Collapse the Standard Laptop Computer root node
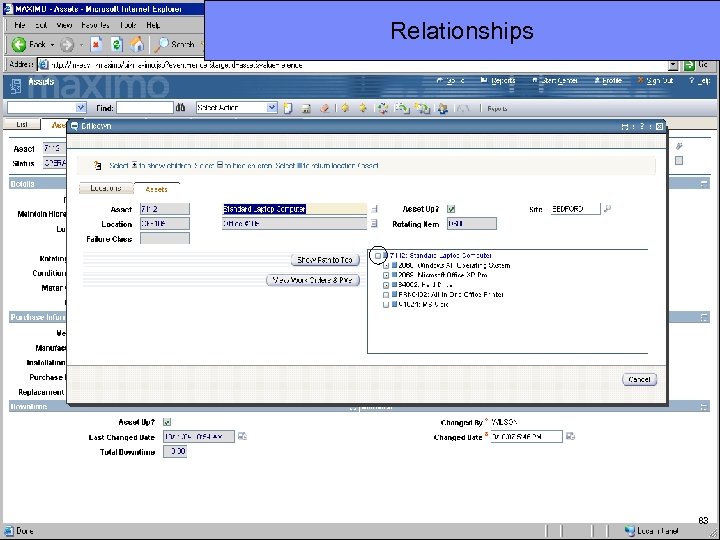 tap(377, 256)
